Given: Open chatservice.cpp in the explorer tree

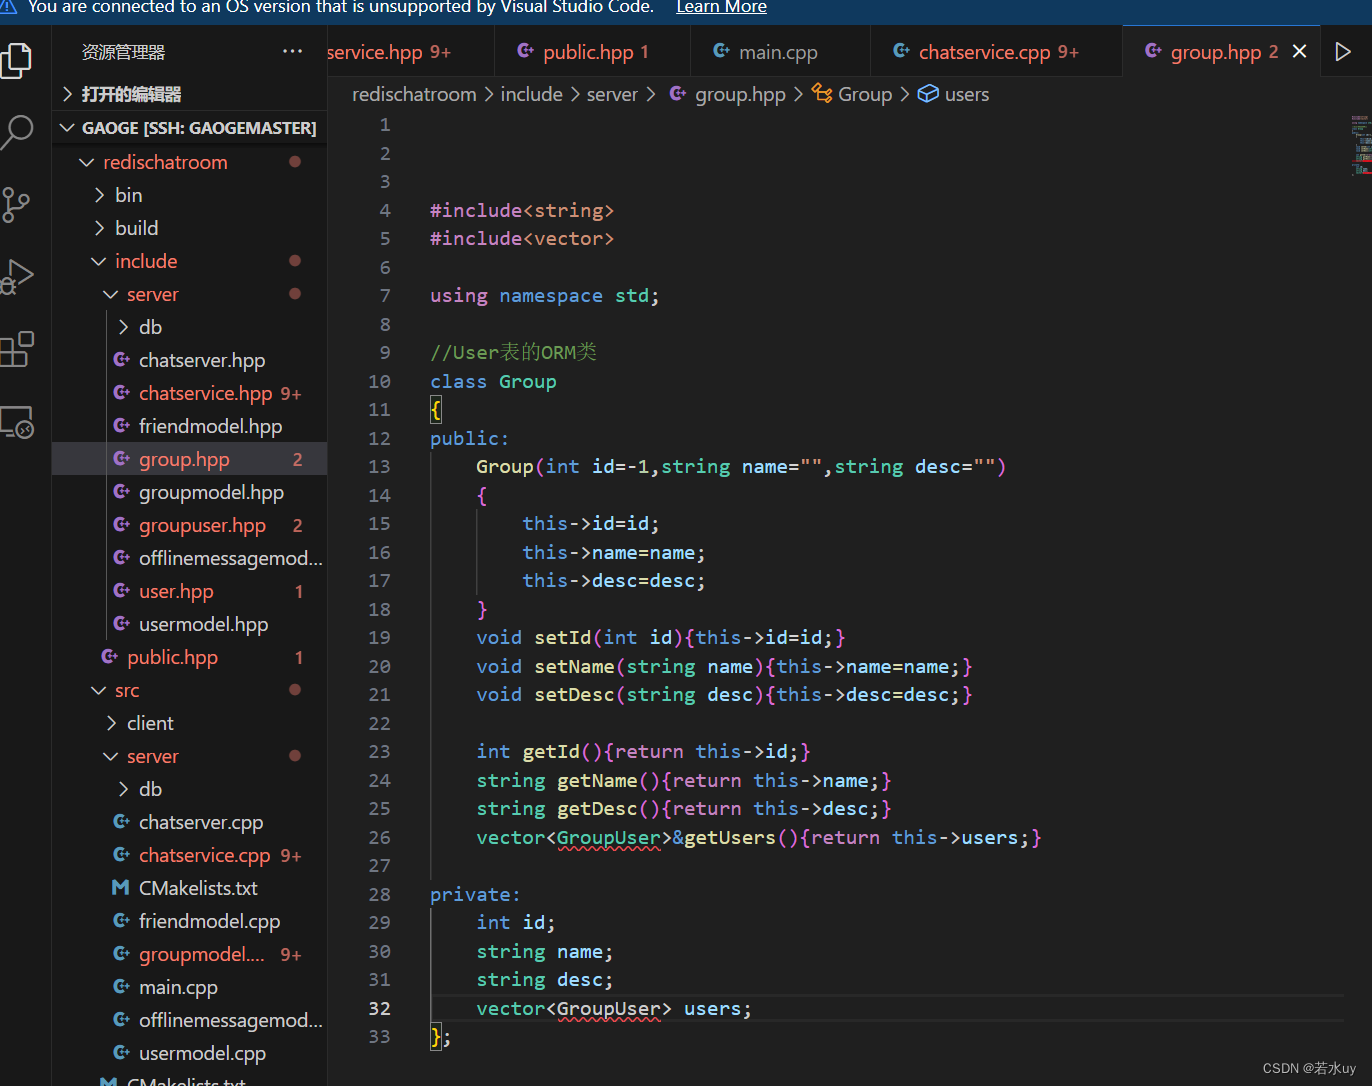Looking at the screenshot, I should [x=189, y=855].
